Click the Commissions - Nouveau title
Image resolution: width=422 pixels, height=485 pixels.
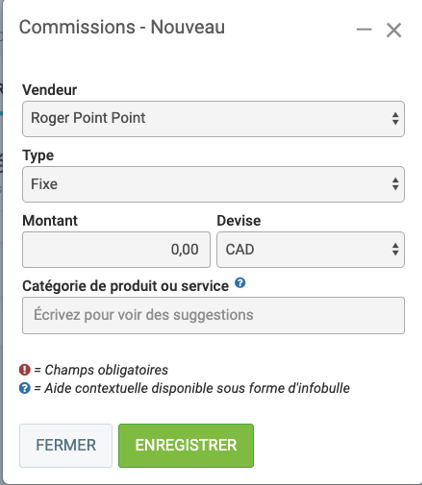[122, 27]
